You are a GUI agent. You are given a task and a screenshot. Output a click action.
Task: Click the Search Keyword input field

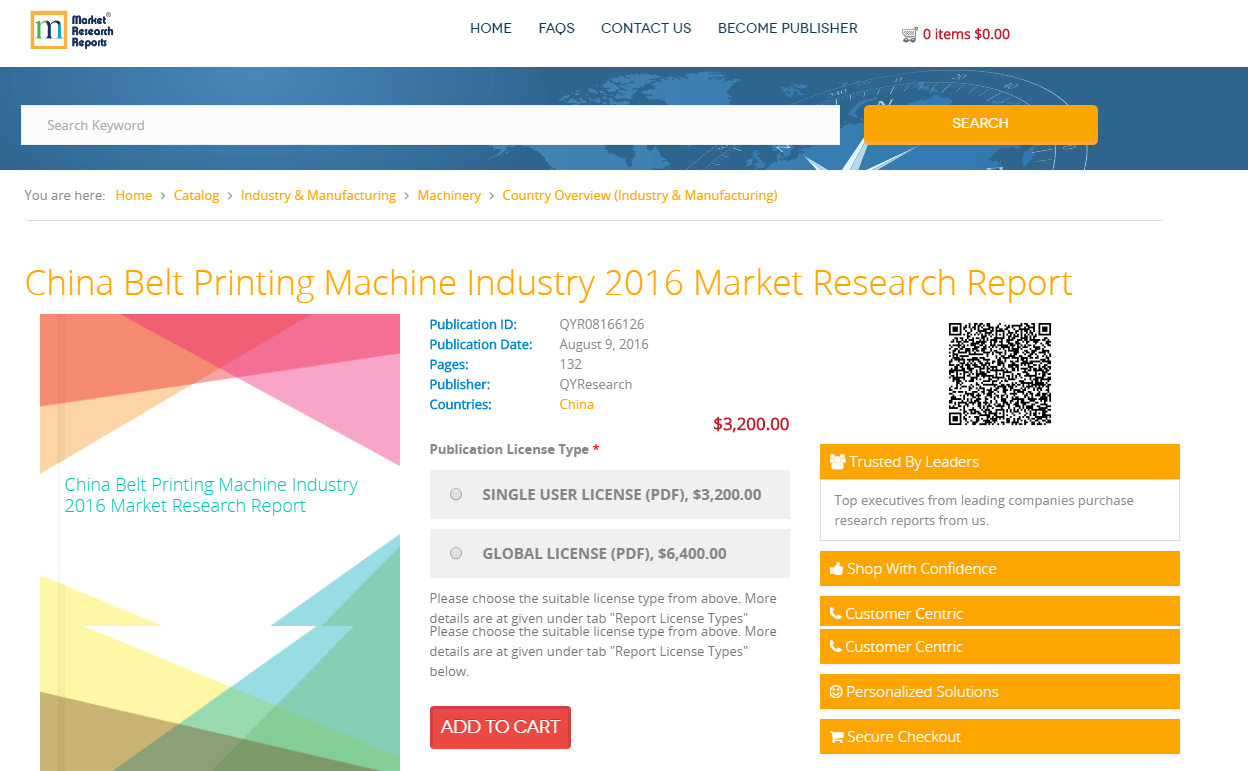(430, 124)
